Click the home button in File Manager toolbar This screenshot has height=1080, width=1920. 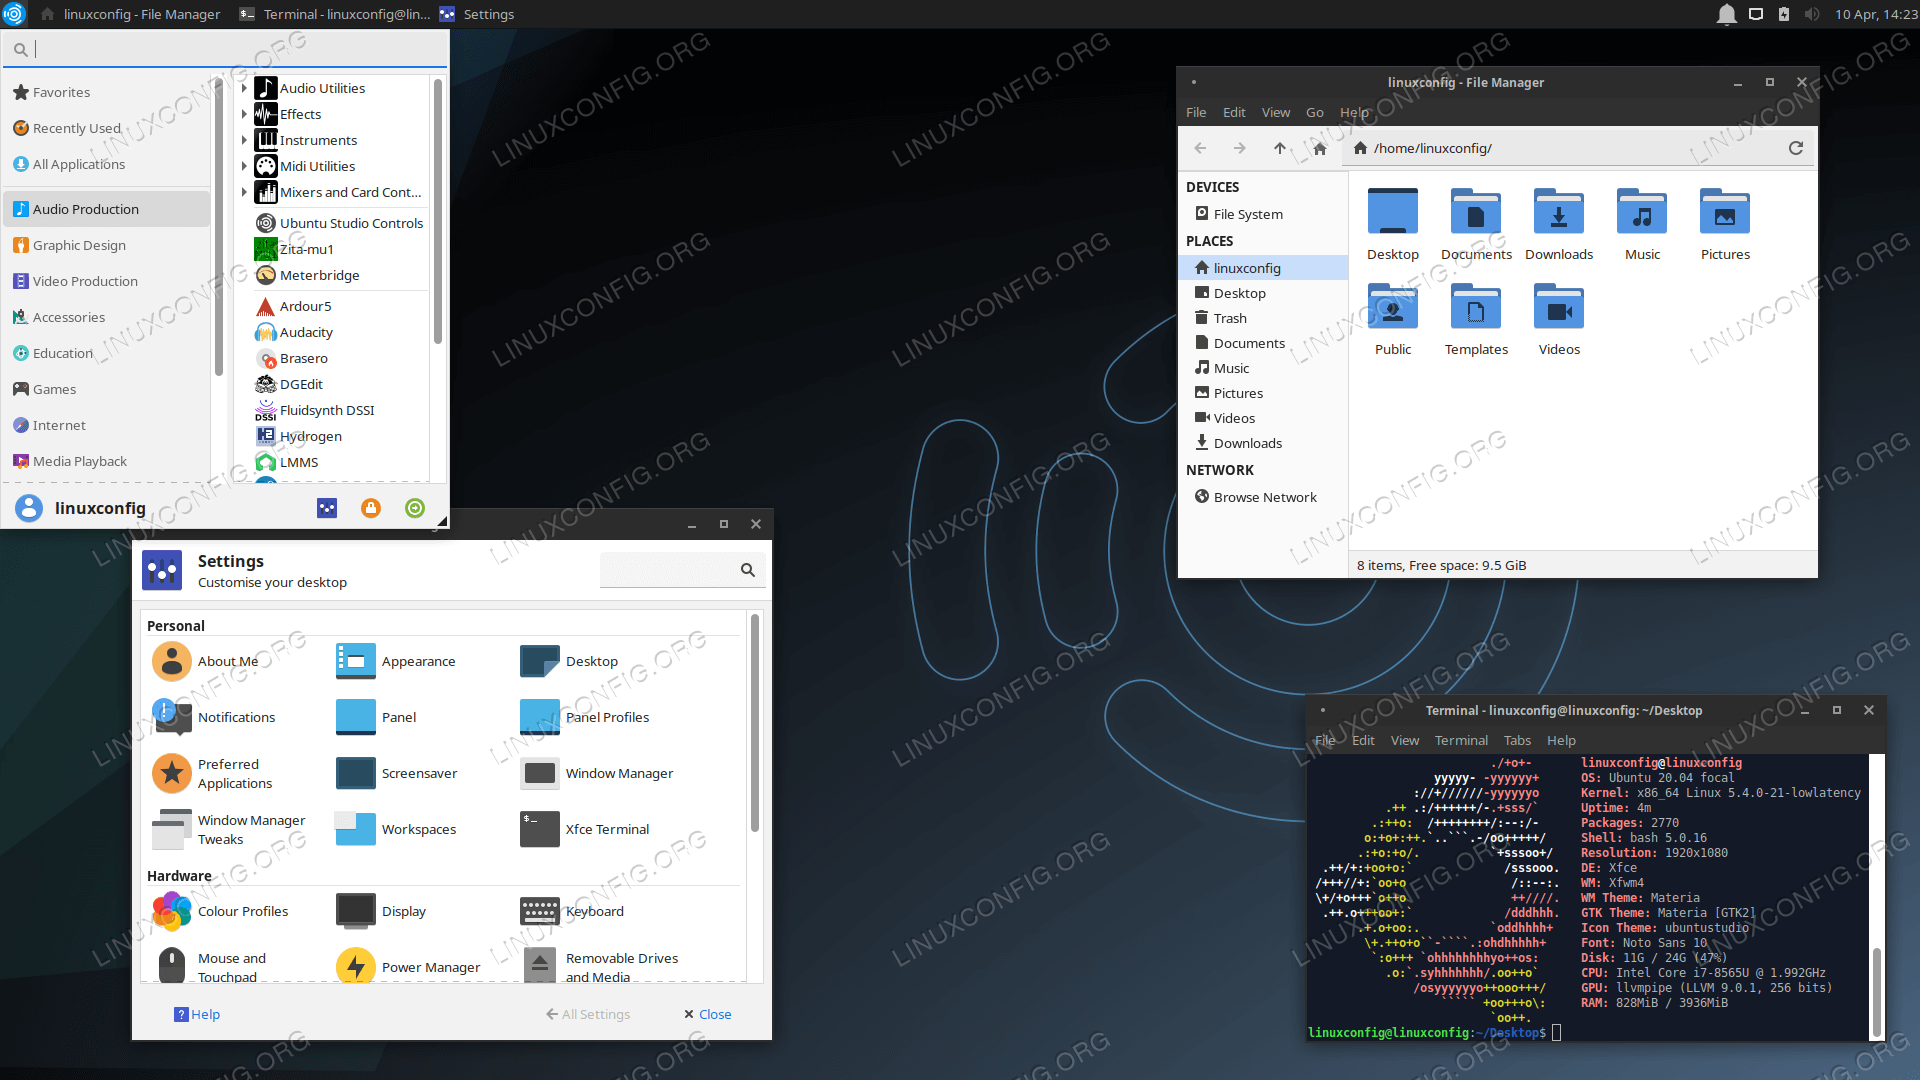(x=1320, y=148)
